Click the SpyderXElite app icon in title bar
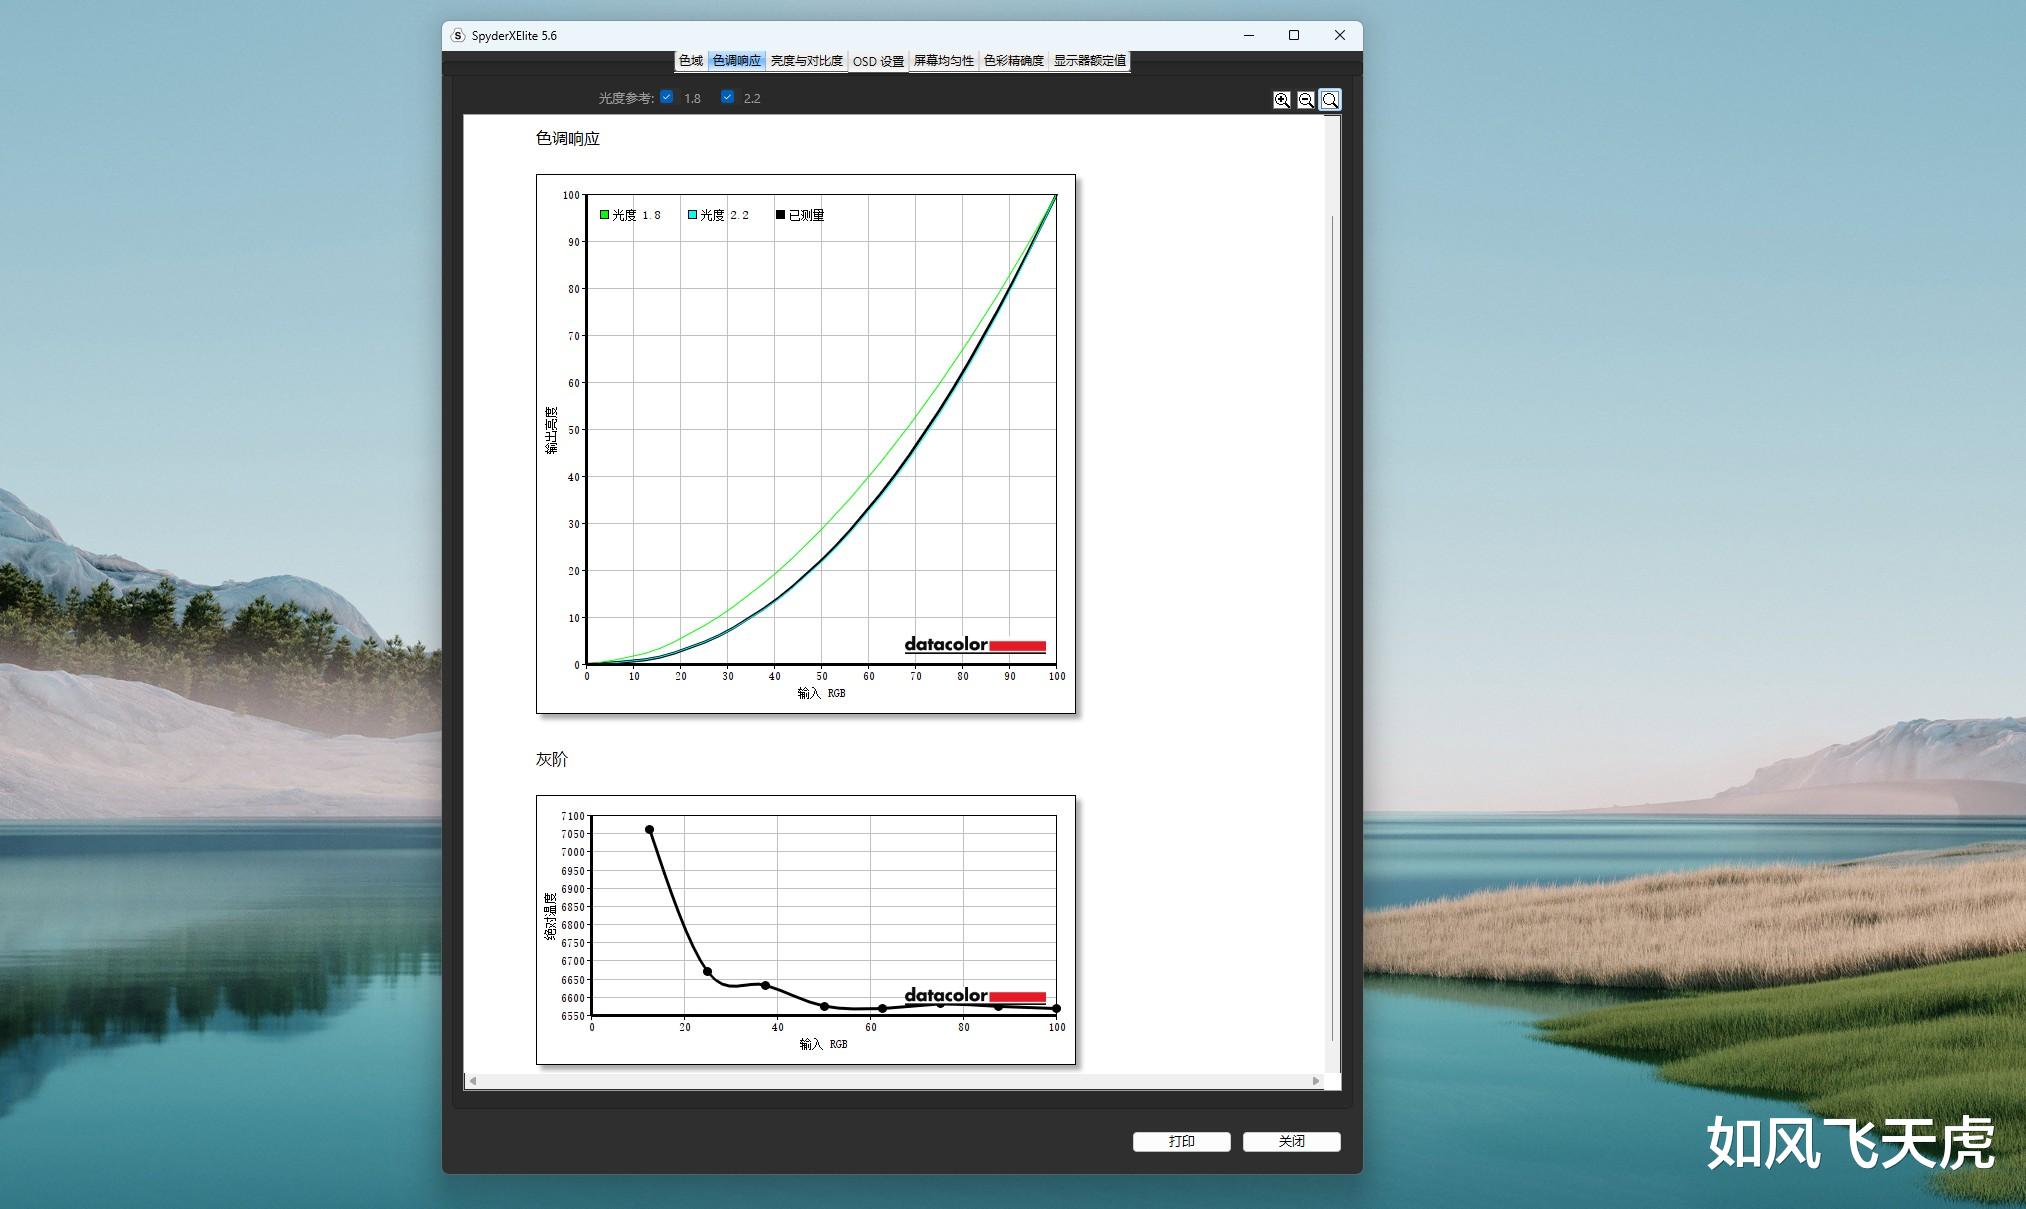The width and height of the screenshot is (2026, 1209). pyautogui.click(x=458, y=35)
